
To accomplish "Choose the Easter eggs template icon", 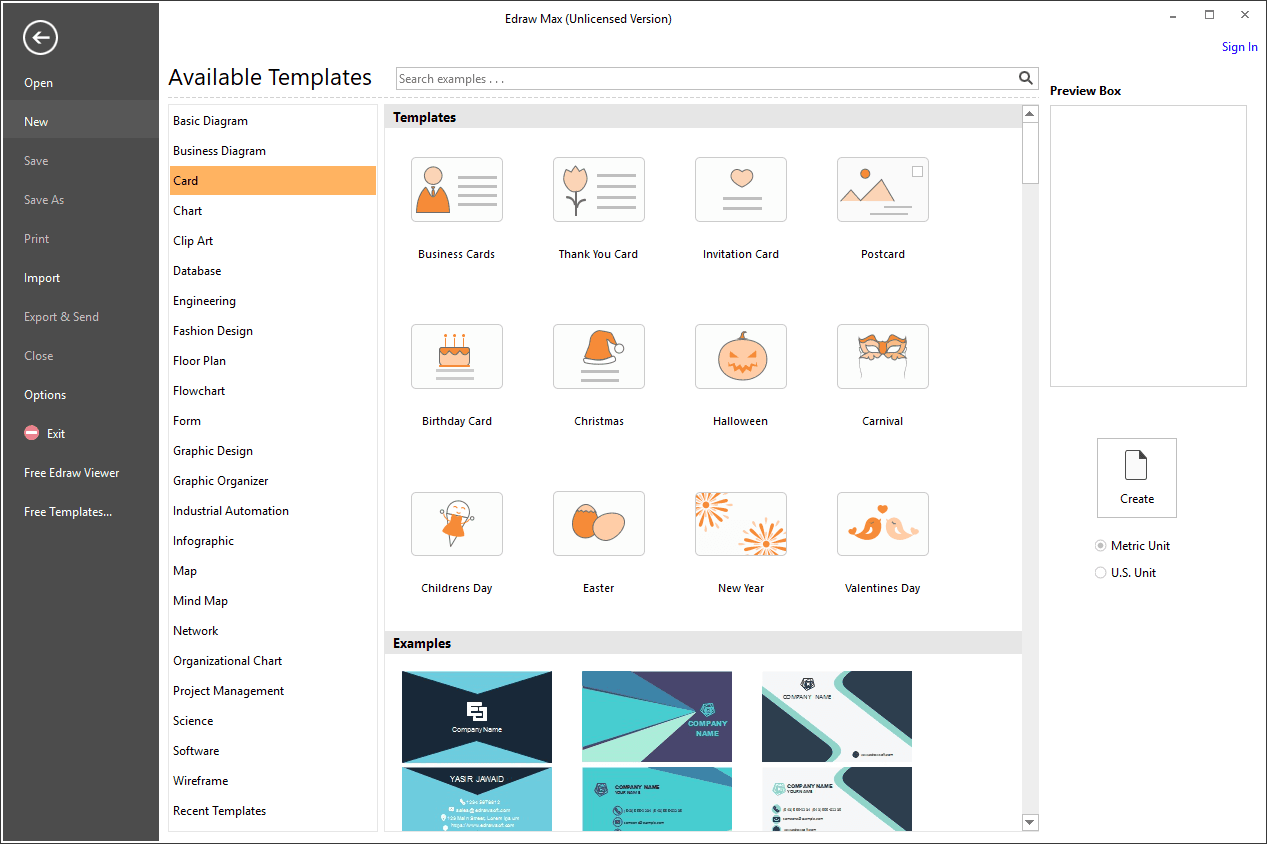I will click(599, 523).
